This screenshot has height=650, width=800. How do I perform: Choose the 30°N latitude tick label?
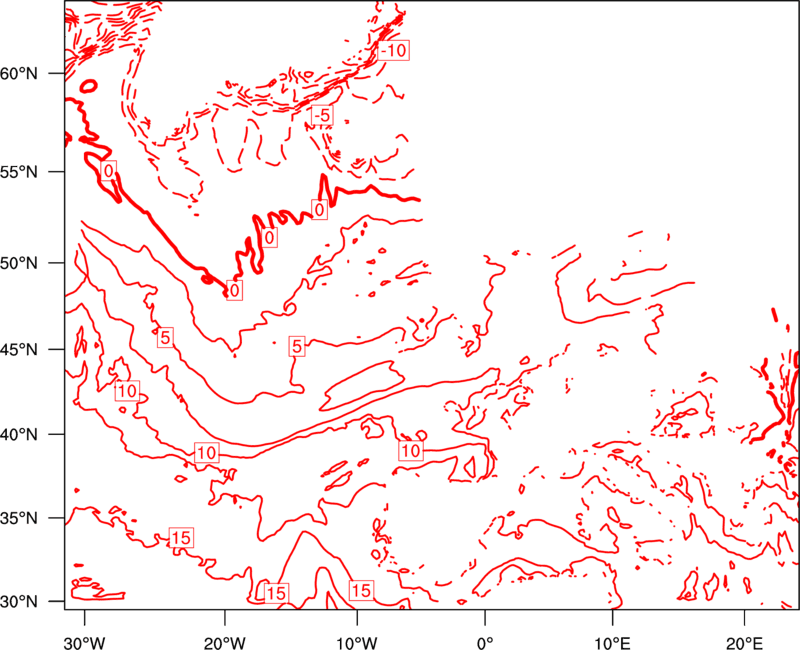click(x=19, y=602)
